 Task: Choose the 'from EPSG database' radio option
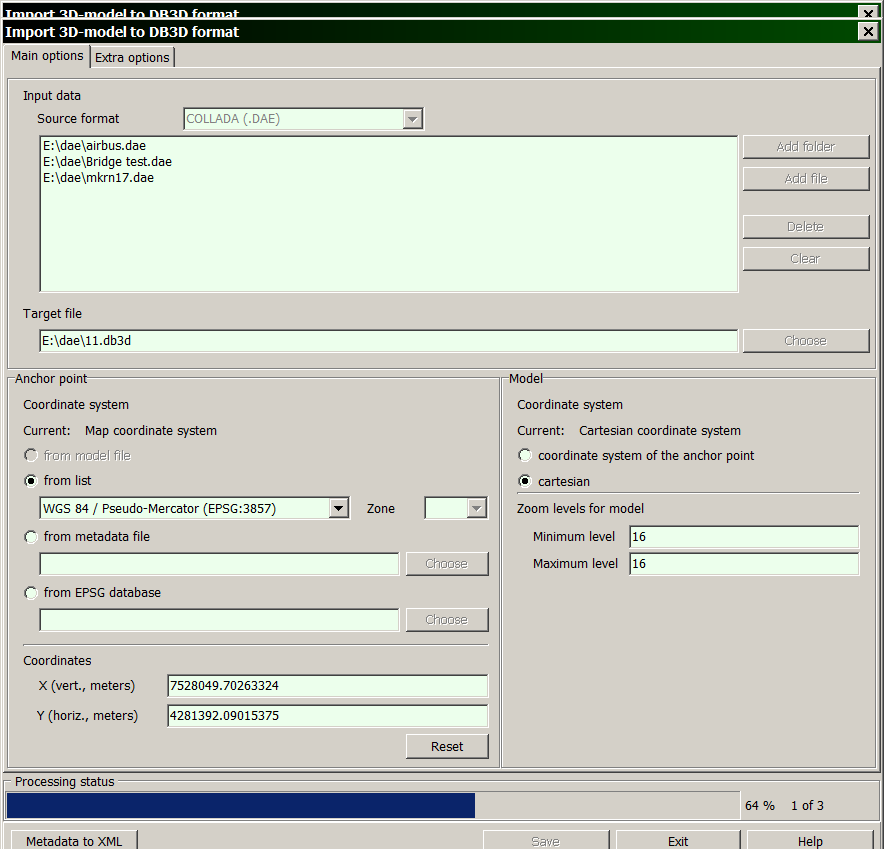pyautogui.click(x=31, y=593)
